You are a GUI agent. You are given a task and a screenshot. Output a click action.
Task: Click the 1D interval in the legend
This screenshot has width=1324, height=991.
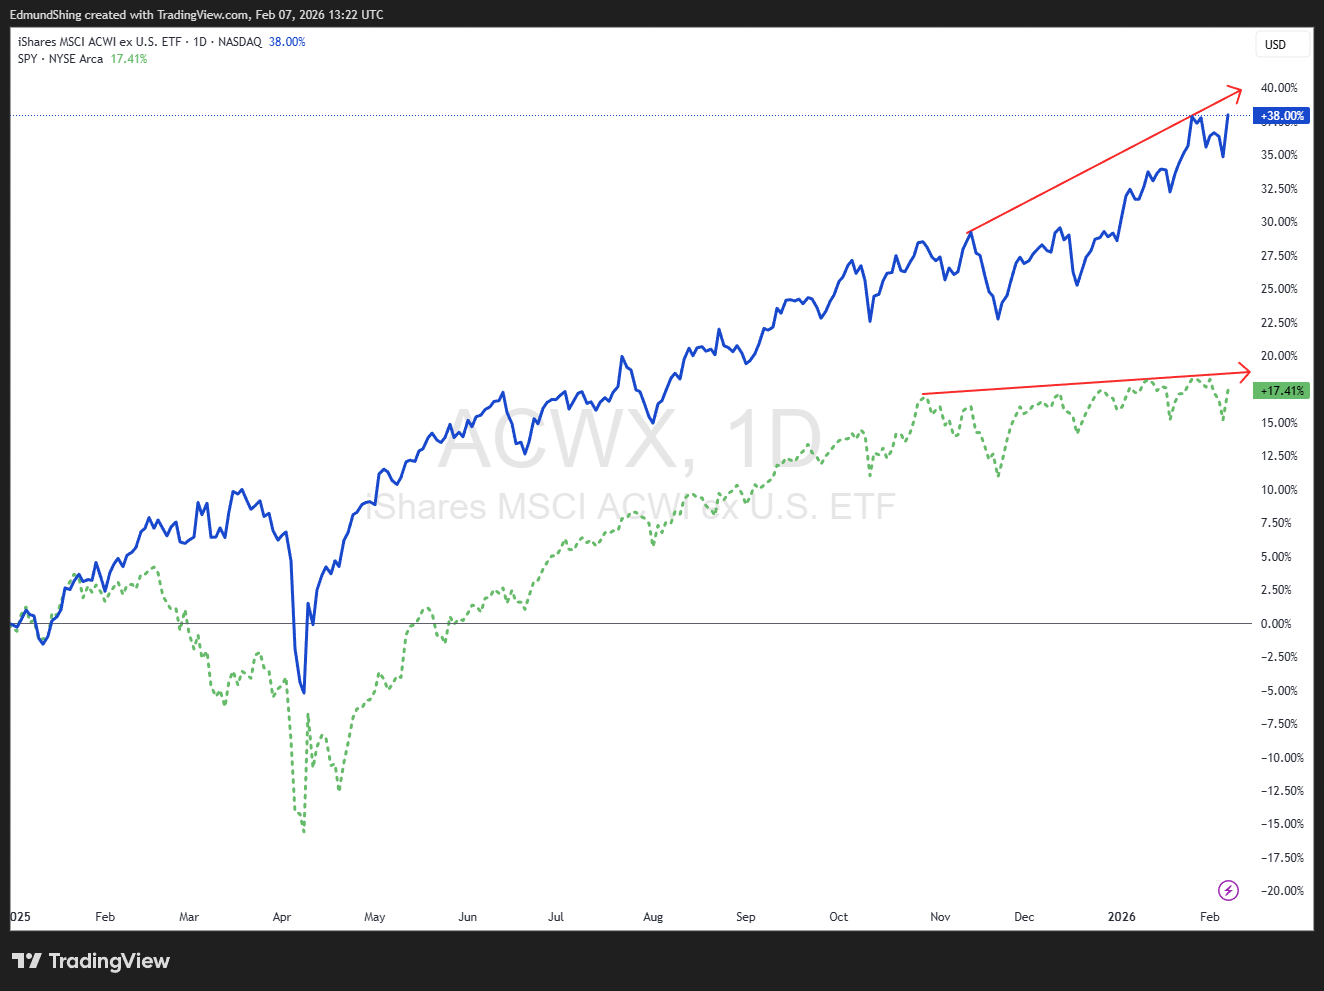(200, 42)
